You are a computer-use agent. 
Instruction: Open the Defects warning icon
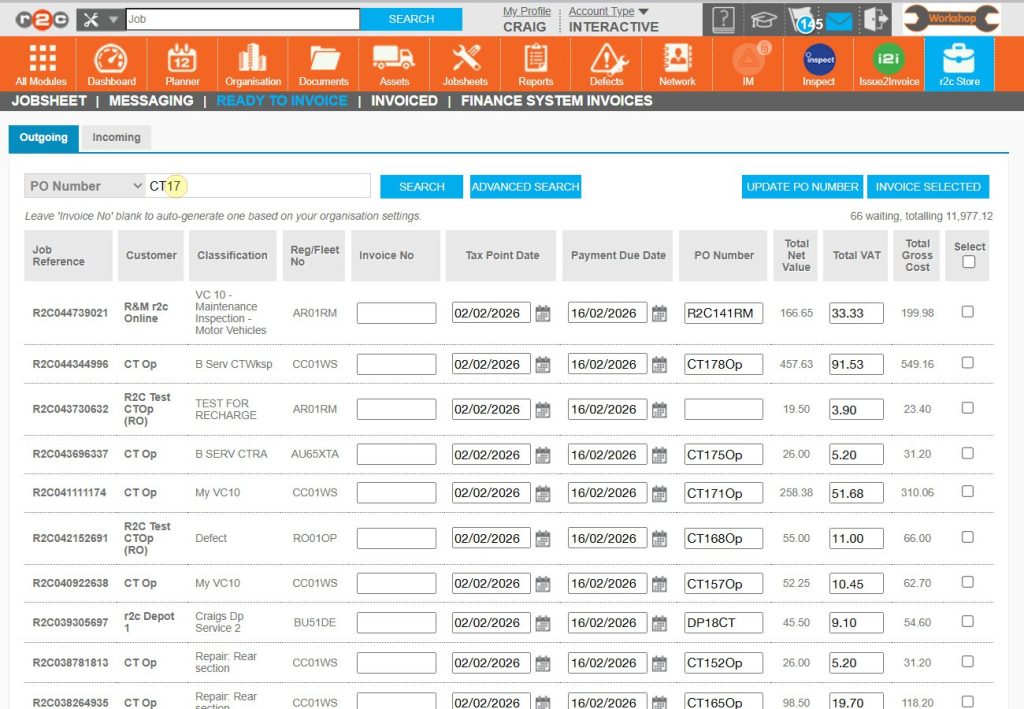pos(606,64)
